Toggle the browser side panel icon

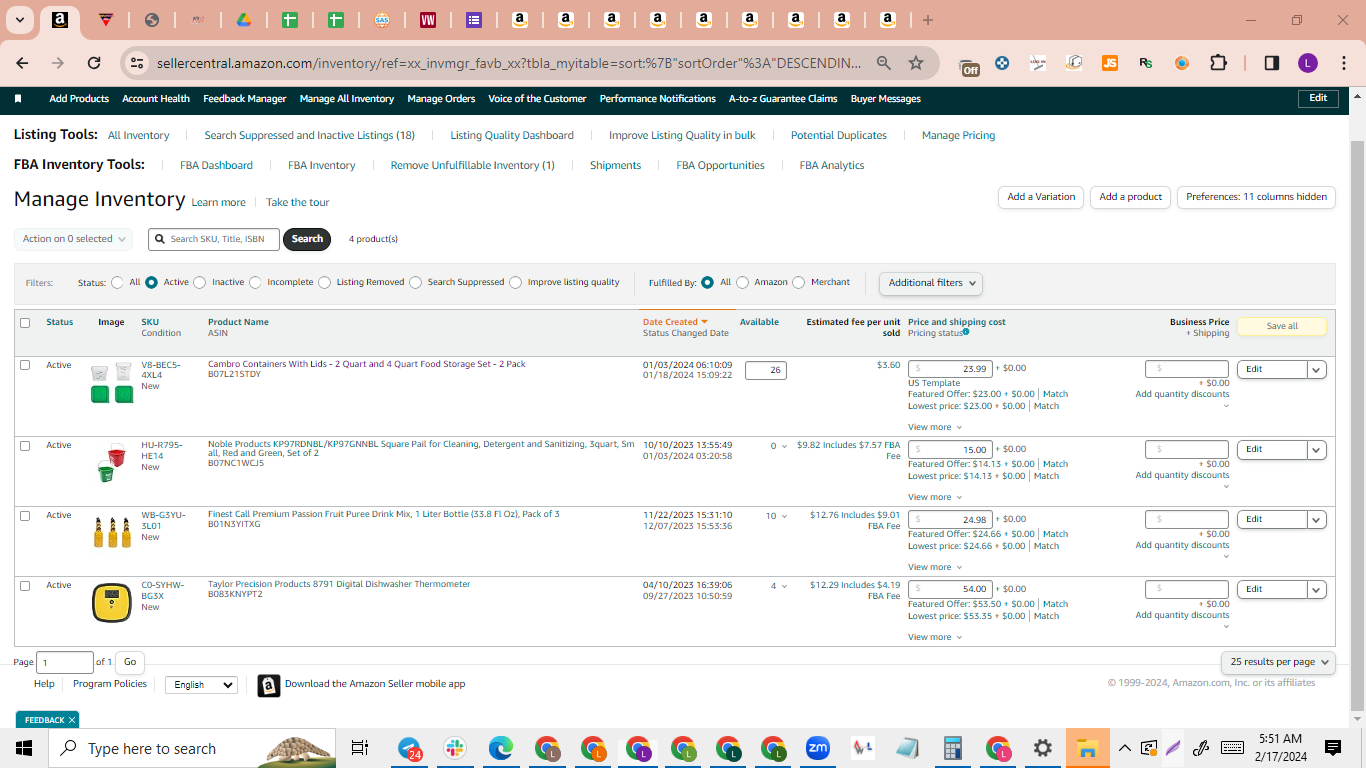click(1272, 63)
